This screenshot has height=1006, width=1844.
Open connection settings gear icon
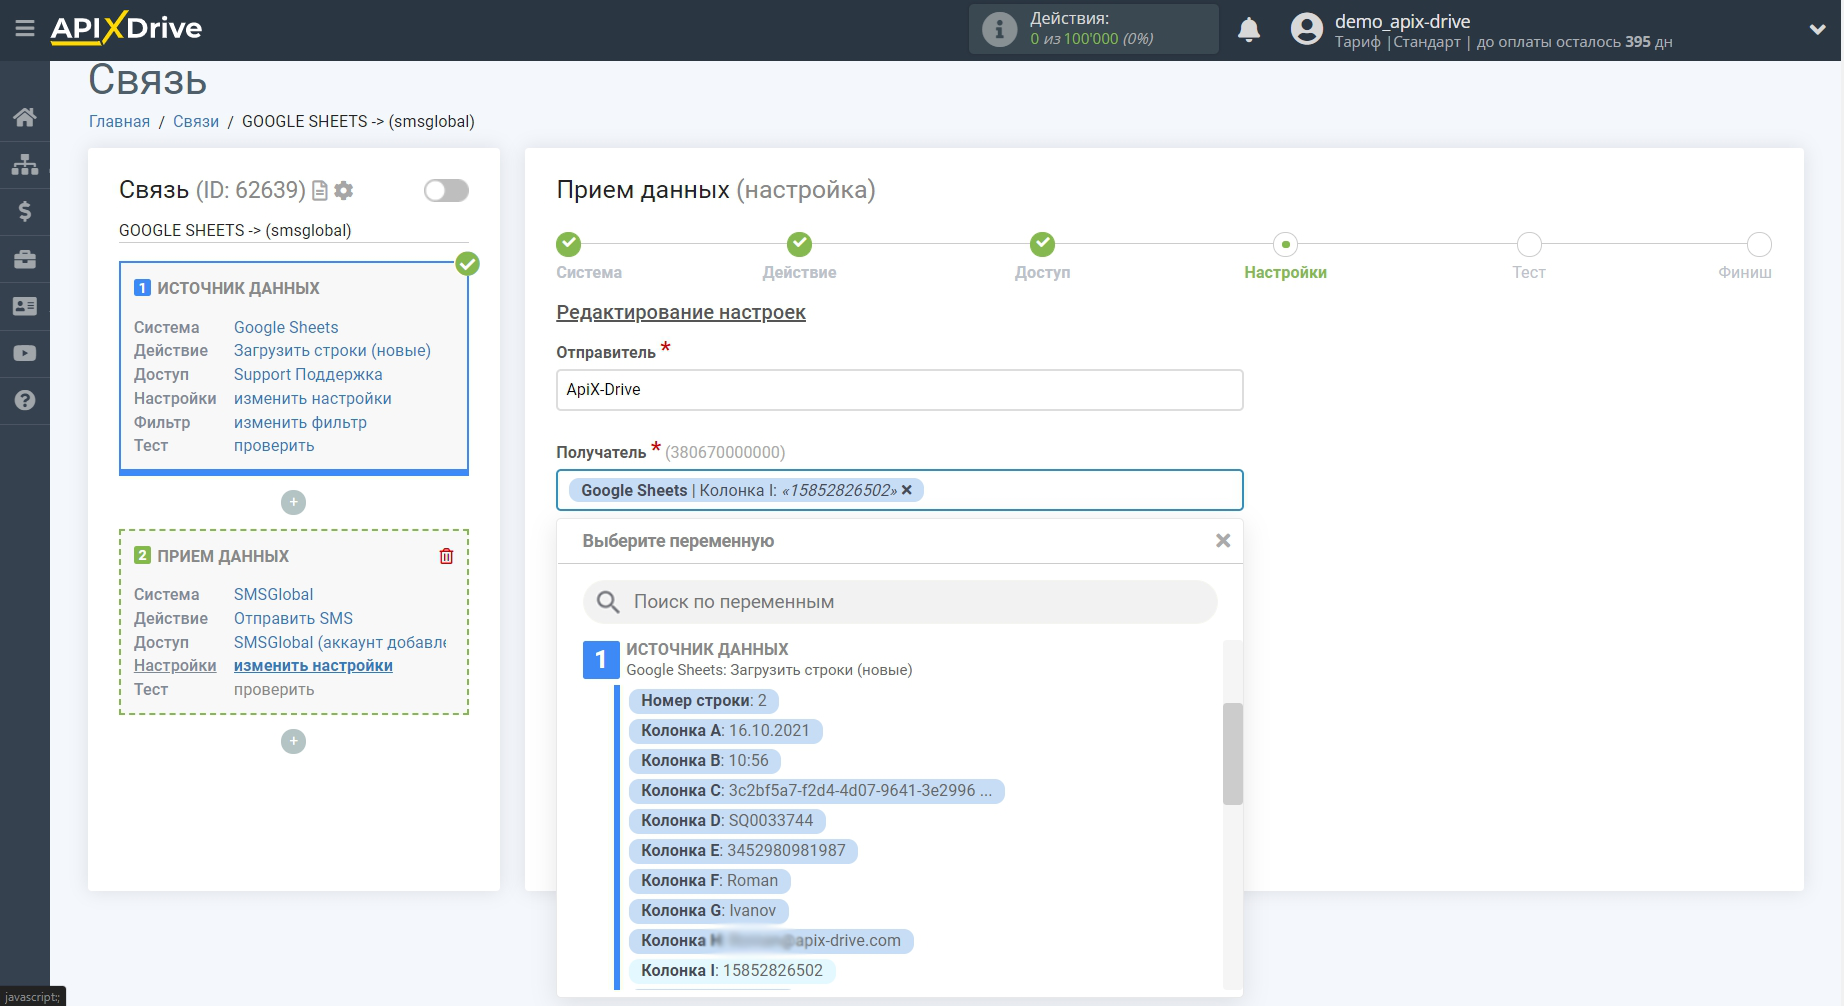(344, 190)
